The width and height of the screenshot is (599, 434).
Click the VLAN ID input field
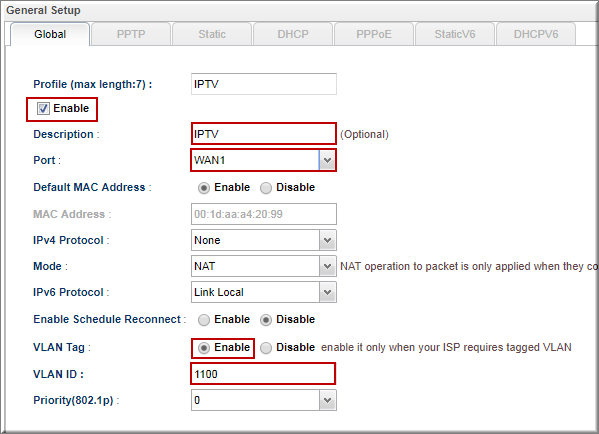263,374
